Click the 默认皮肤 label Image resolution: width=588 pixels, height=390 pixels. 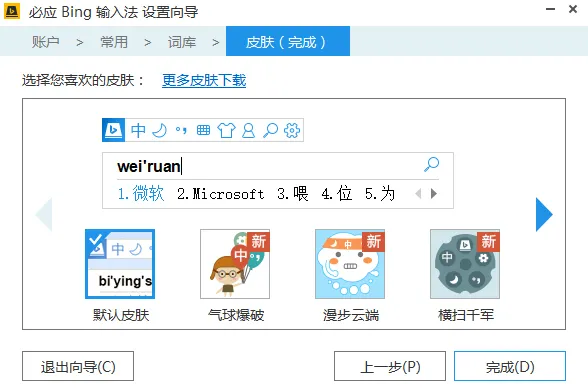pyautogui.click(x=121, y=315)
